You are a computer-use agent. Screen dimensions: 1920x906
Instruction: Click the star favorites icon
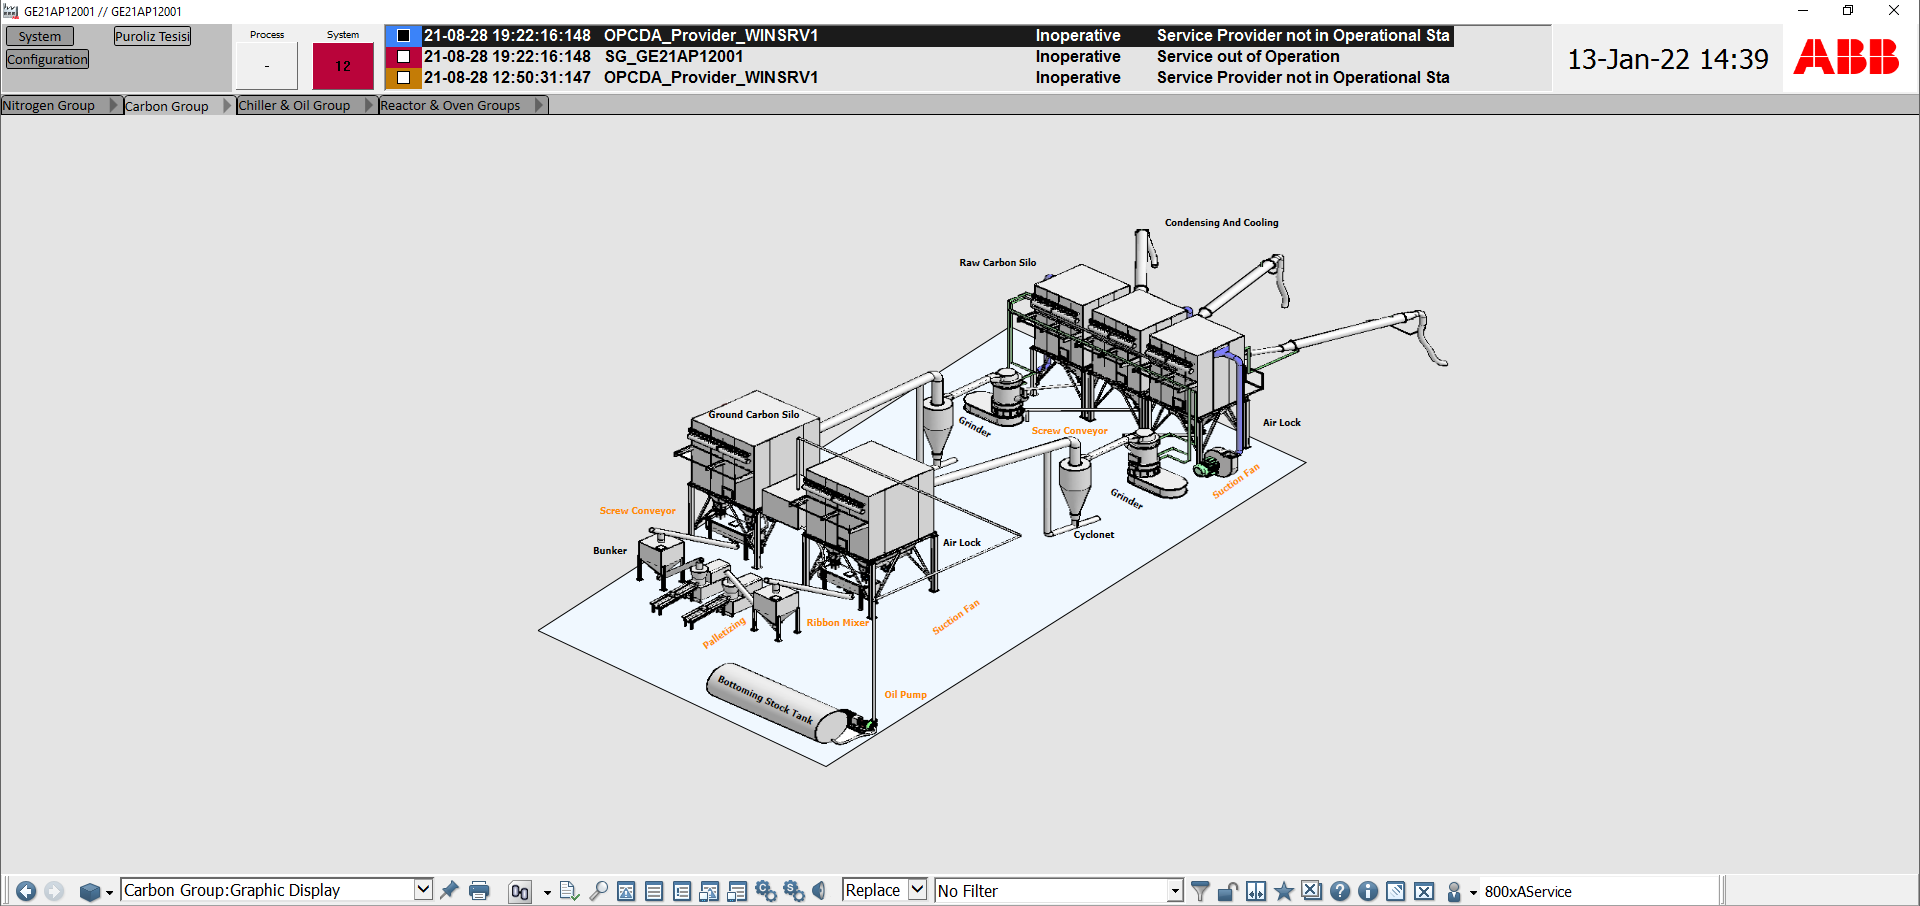click(x=1284, y=891)
